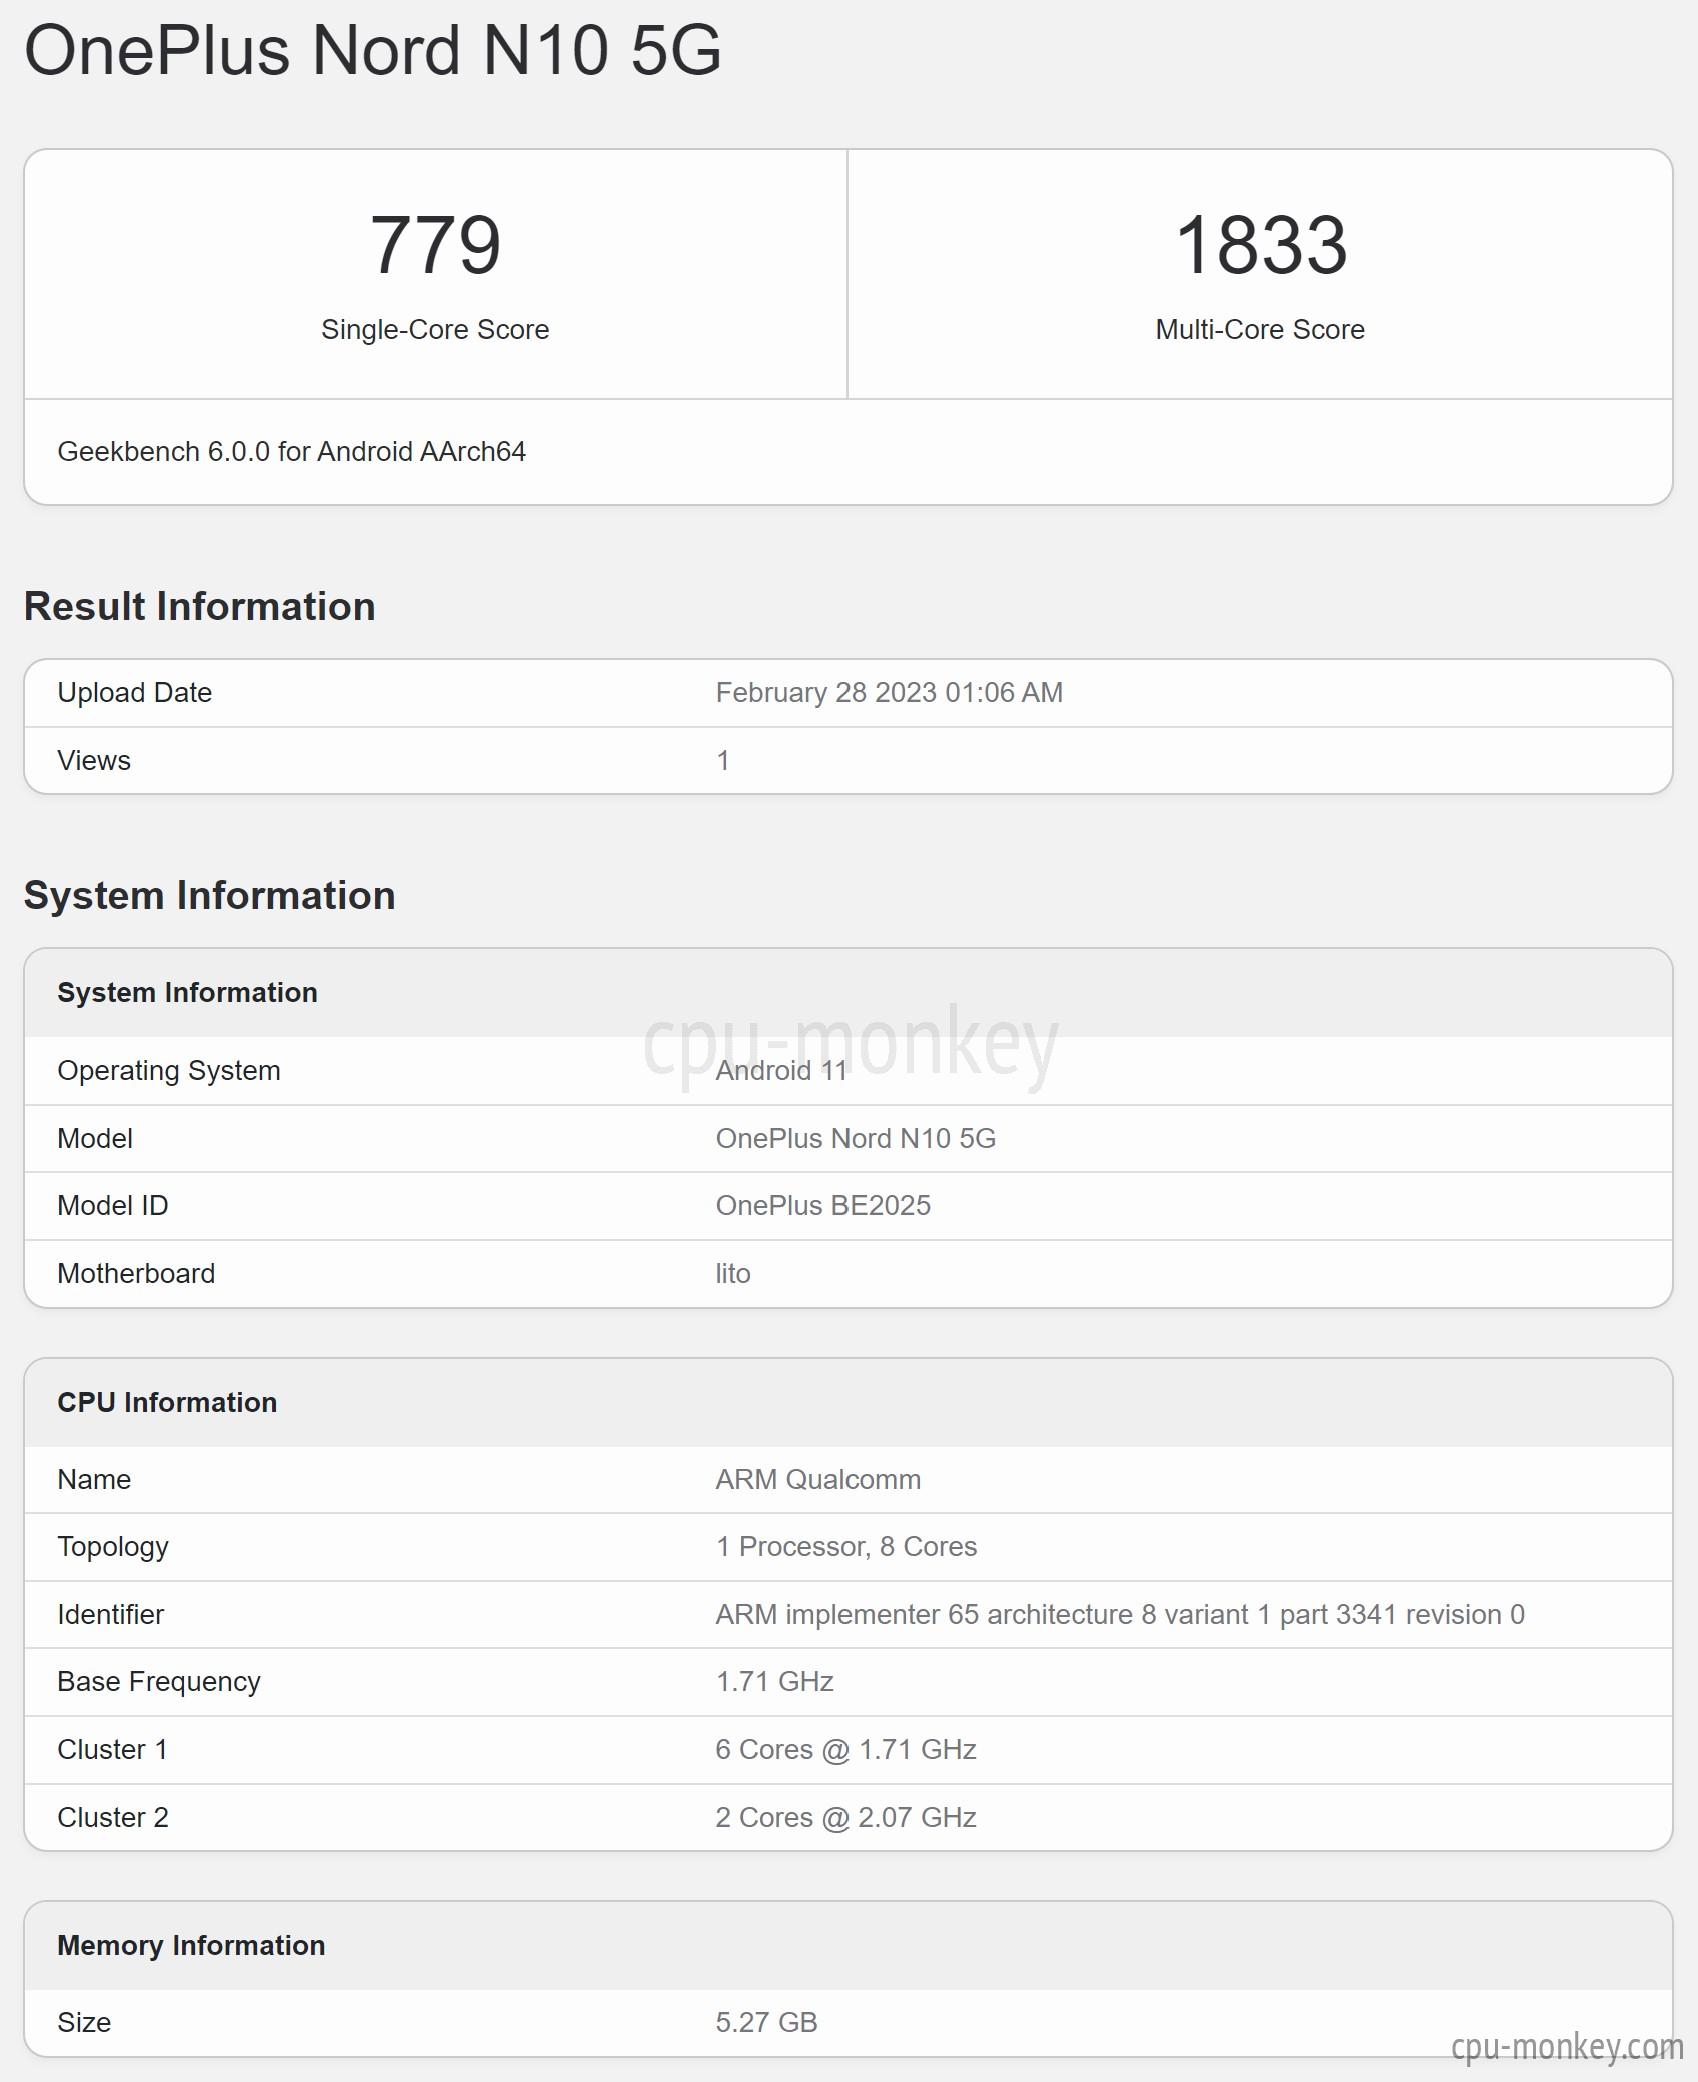Click the Multi-Core Score label
Viewport: 1698px width, 2082px height.
[x=1260, y=330]
